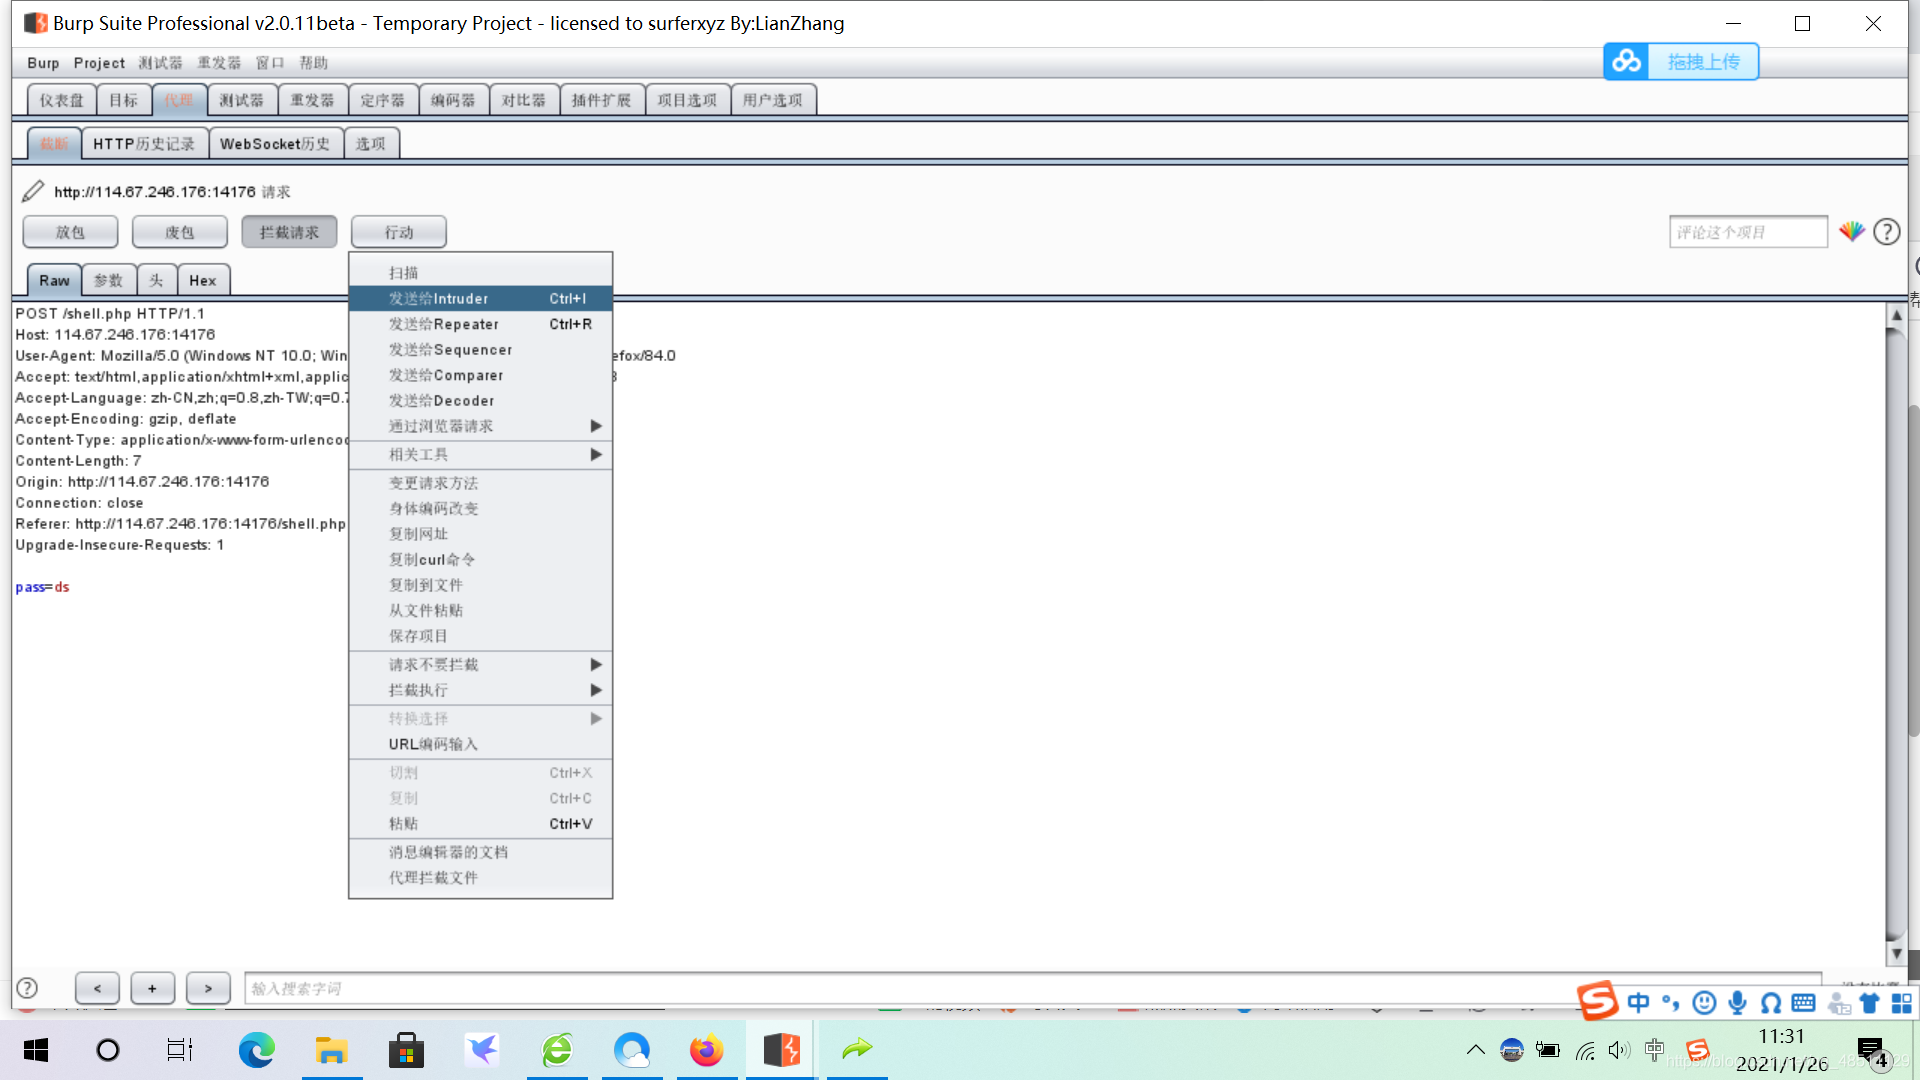
Task: Click the 拖拽上传 upload button
Action: click(x=1703, y=62)
